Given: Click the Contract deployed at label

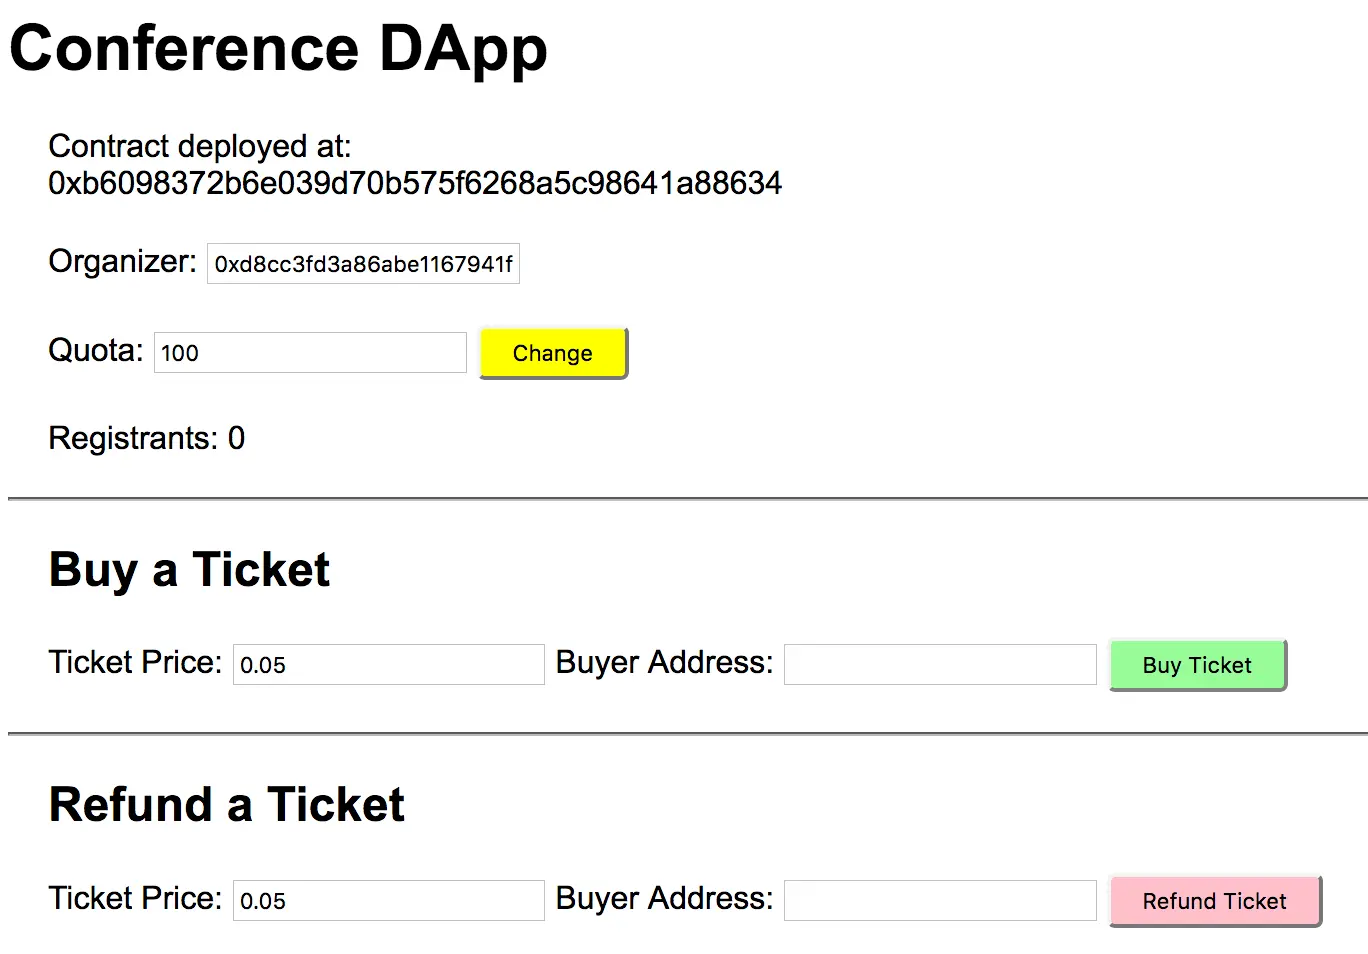Looking at the screenshot, I should pos(200,146).
